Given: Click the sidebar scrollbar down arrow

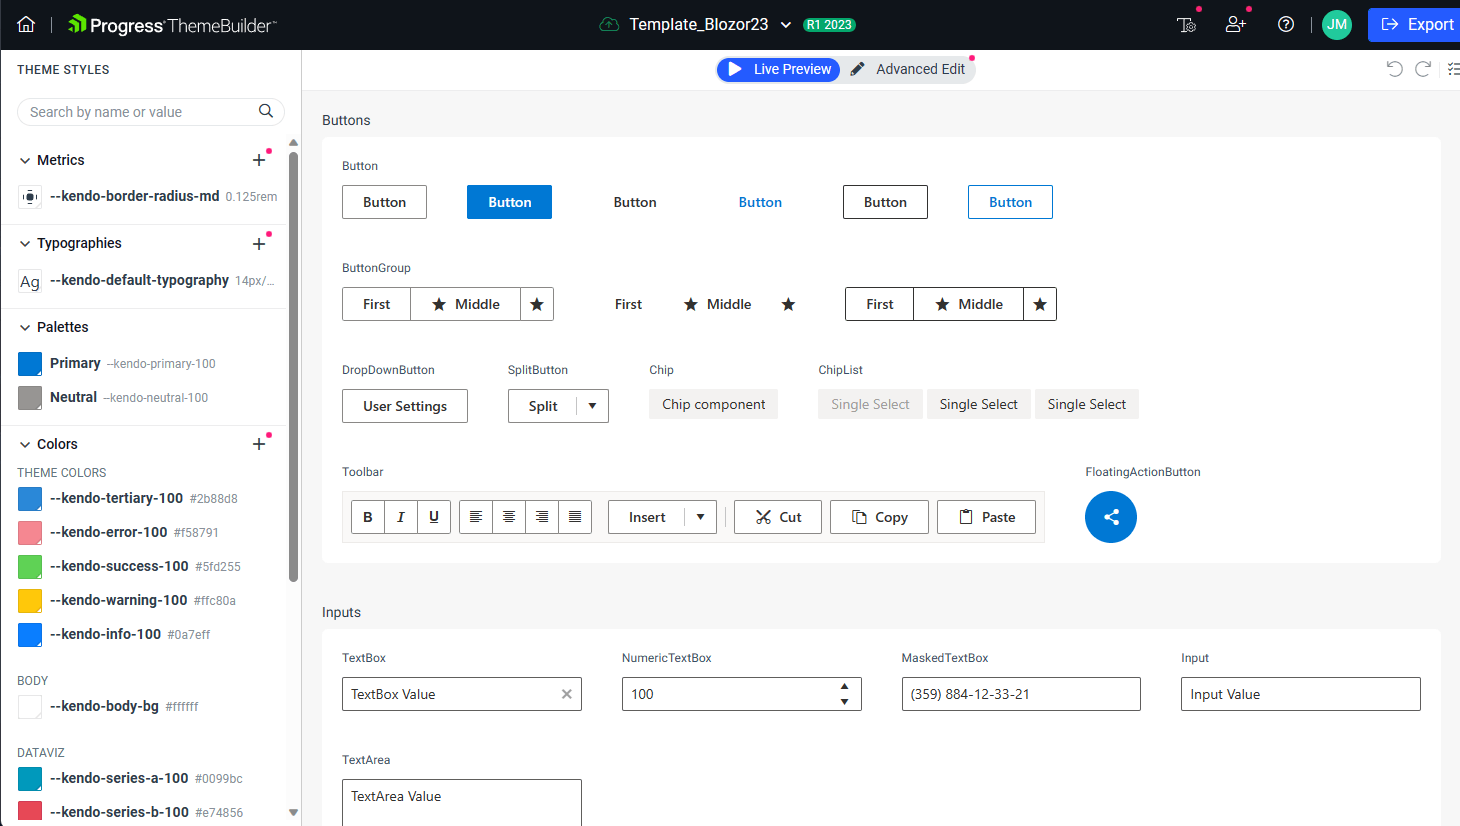Looking at the screenshot, I should pos(293,812).
